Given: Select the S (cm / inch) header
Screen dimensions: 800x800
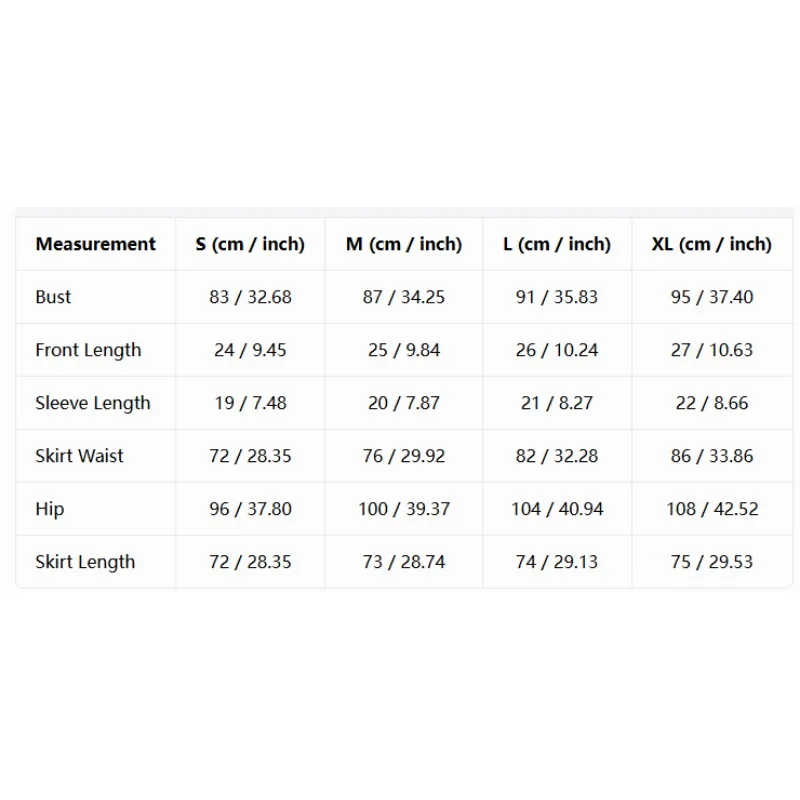Looking at the screenshot, I should [250, 244].
